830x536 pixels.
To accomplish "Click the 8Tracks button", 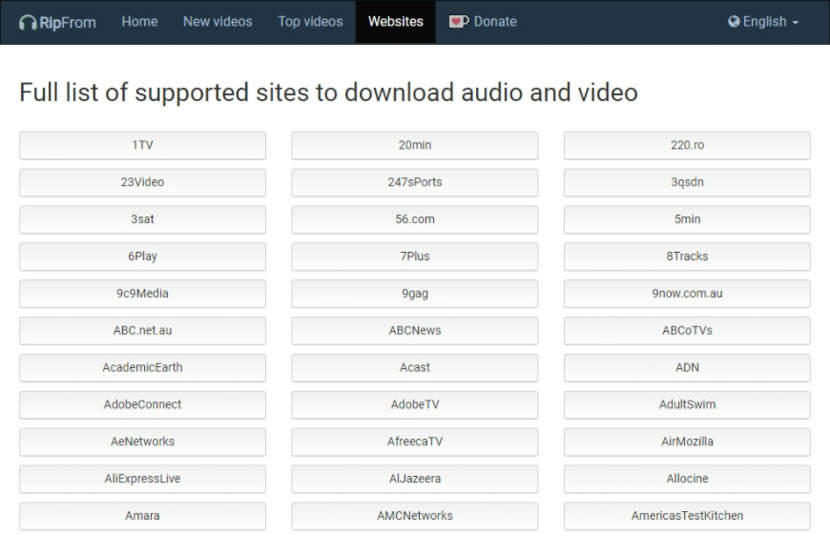I will (x=687, y=257).
